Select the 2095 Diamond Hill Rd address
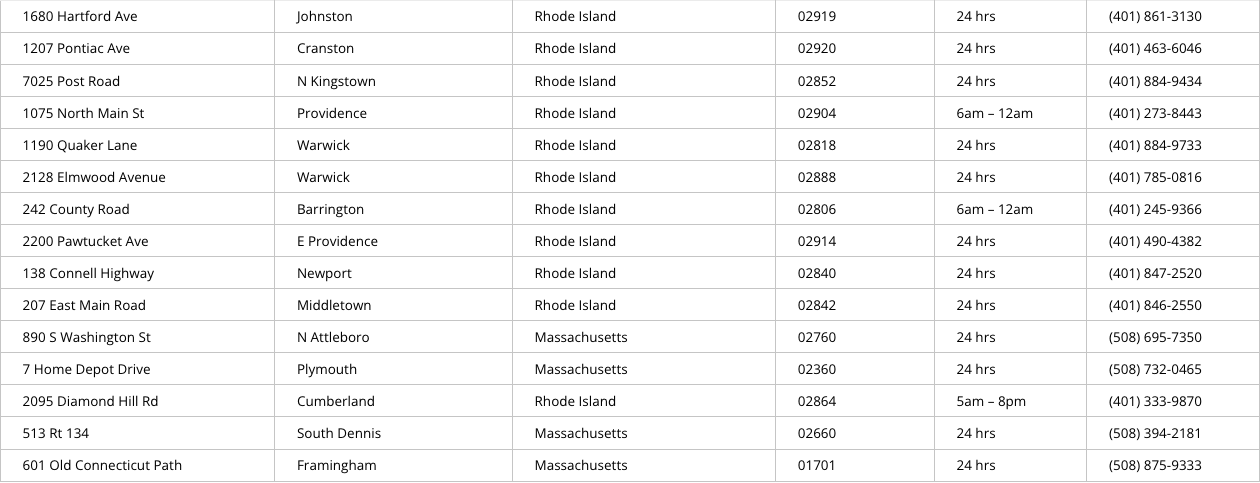 point(90,401)
